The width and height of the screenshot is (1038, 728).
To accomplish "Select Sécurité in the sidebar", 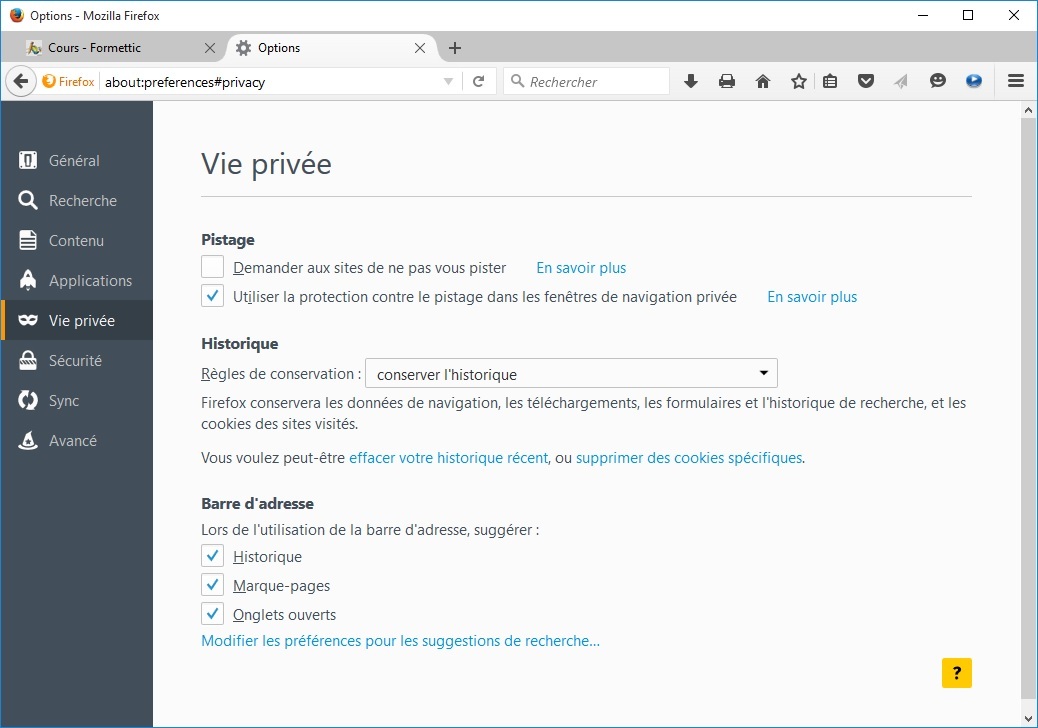I will [x=76, y=361].
